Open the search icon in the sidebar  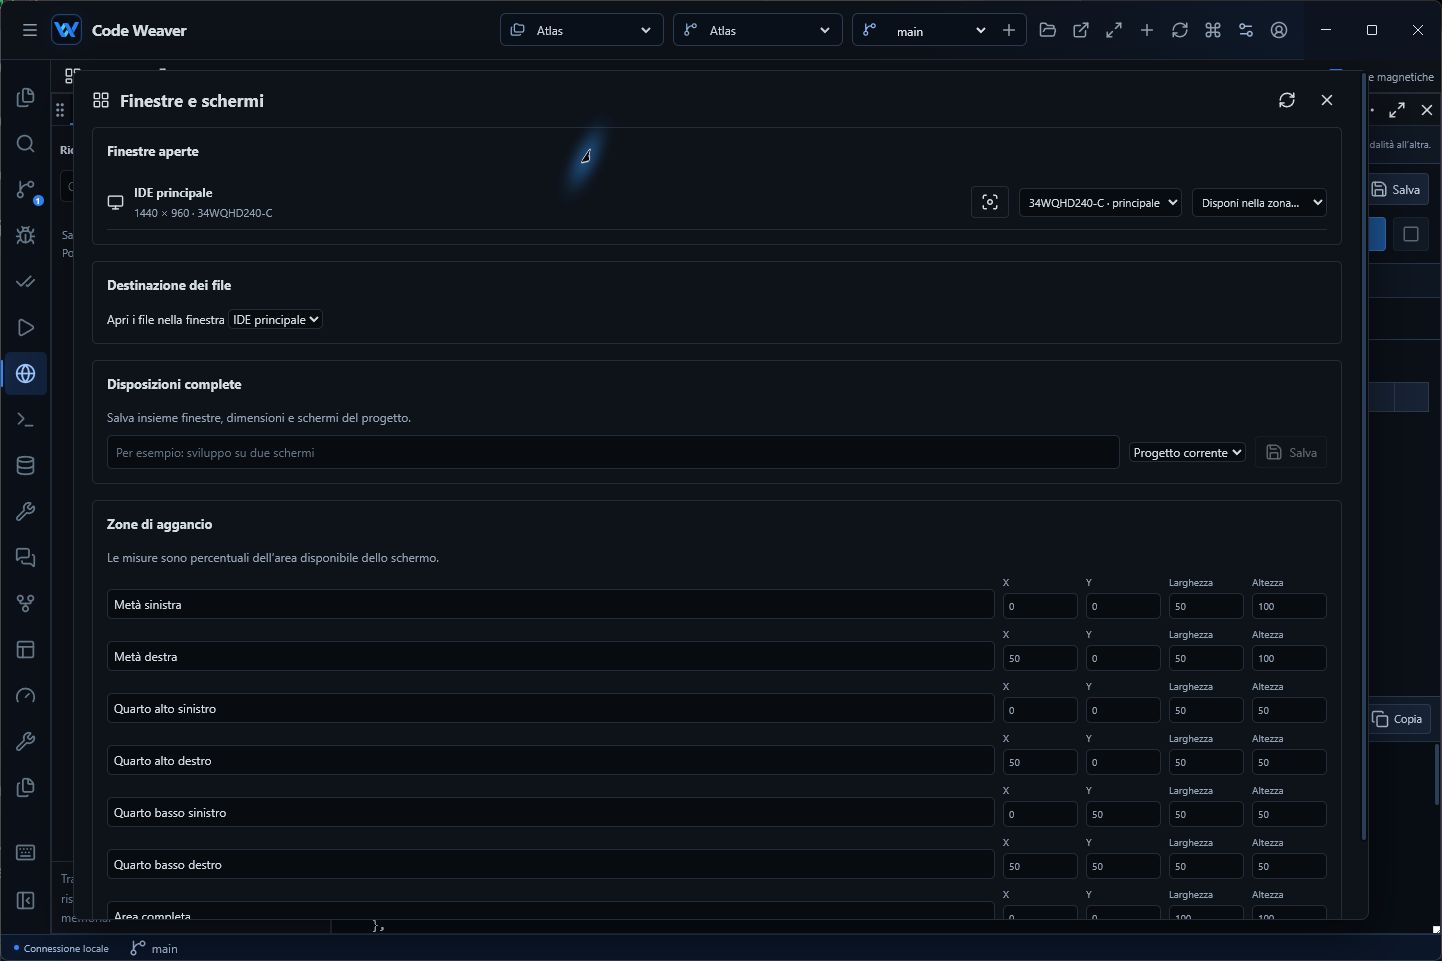pos(26,144)
